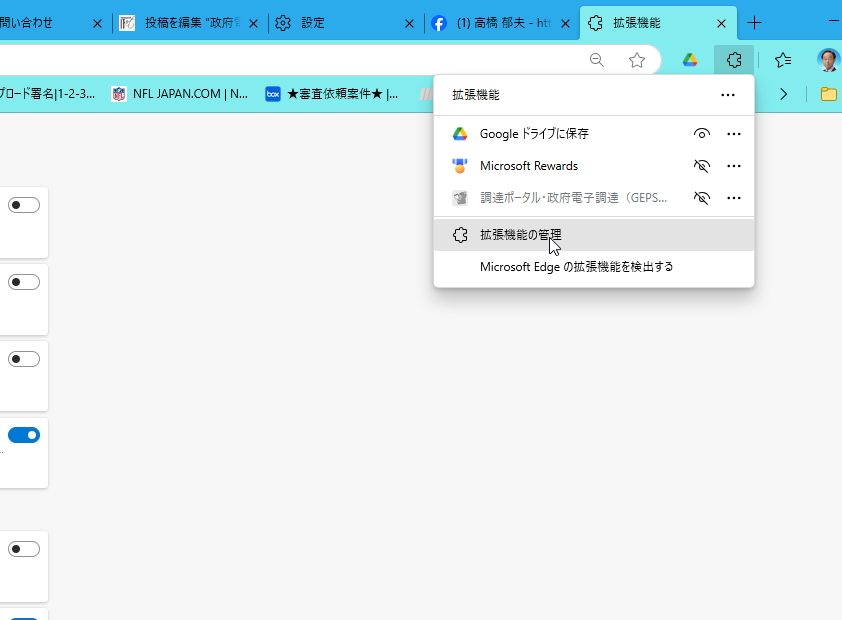Click the zoom magnifier icon in address bar
842x620 pixels.
point(597,60)
